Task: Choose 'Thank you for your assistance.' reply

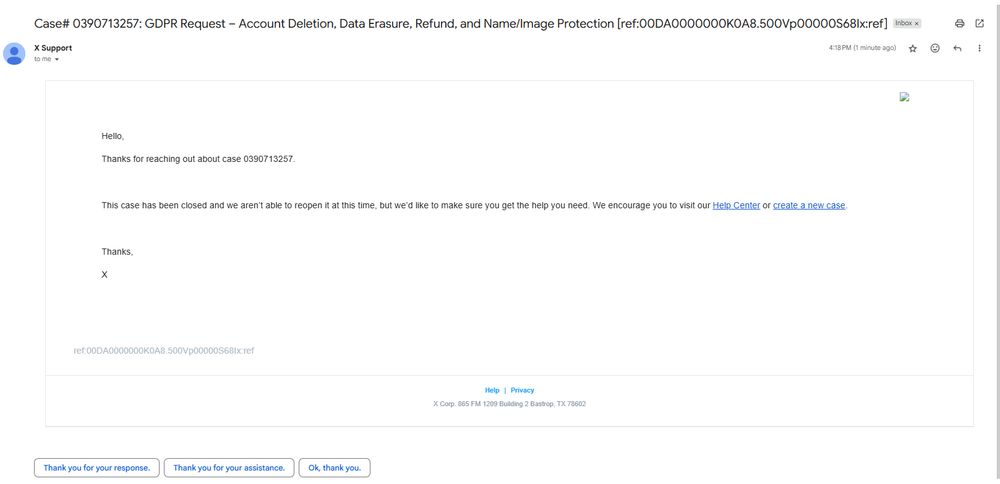Action: pyautogui.click(x=229, y=467)
